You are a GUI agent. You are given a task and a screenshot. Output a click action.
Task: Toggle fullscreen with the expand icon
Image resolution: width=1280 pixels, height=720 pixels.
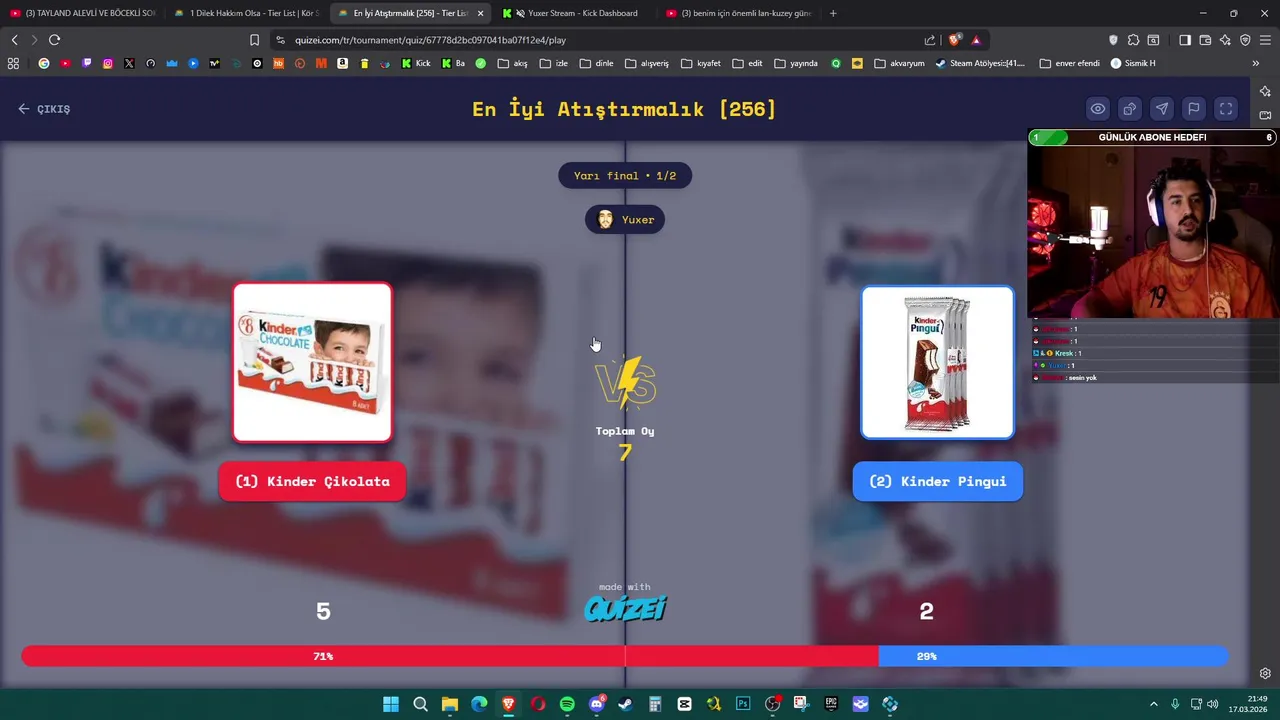1226,109
